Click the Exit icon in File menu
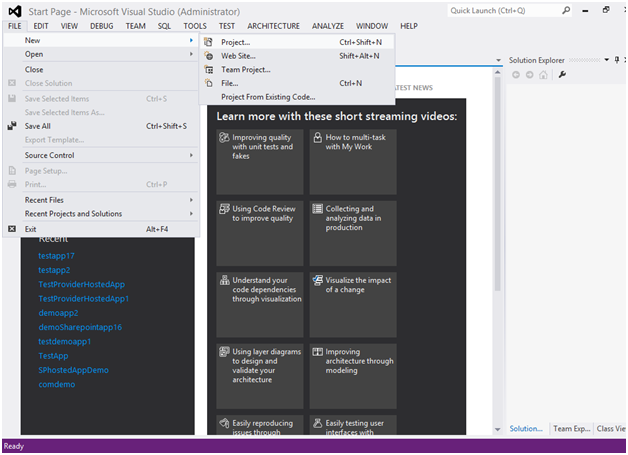Image resolution: width=628 pixels, height=455 pixels. [x=12, y=229]
